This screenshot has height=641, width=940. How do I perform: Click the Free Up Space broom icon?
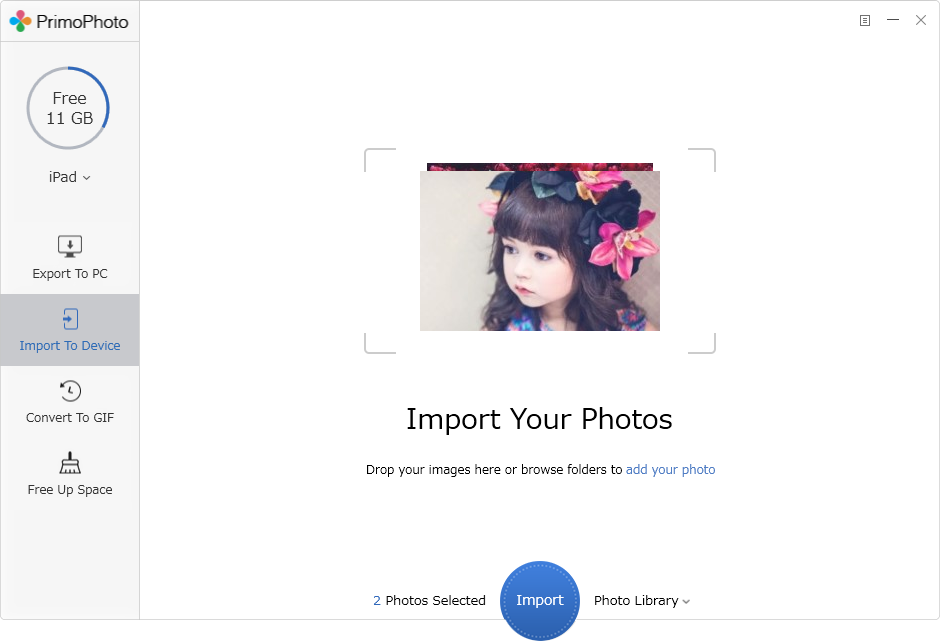[70, 463]
